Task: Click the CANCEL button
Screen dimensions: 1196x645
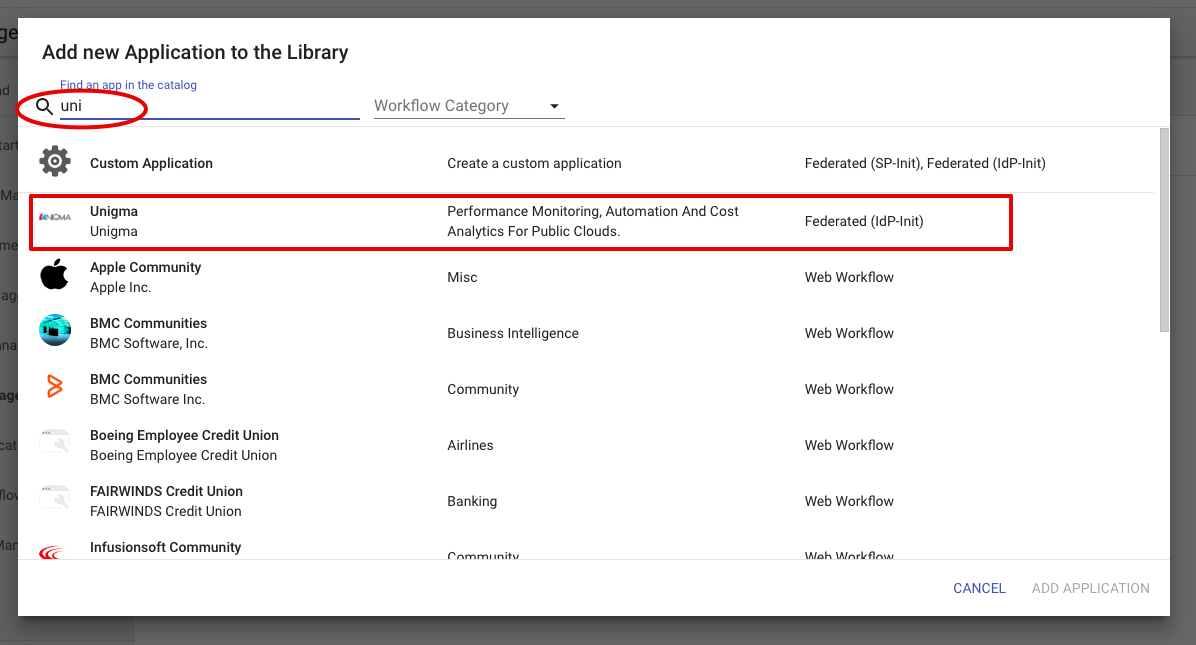Action: tap(979, 588)
